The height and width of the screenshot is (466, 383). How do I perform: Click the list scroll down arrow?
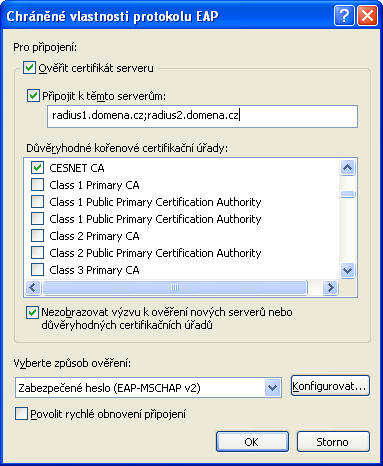click(348, 270)
